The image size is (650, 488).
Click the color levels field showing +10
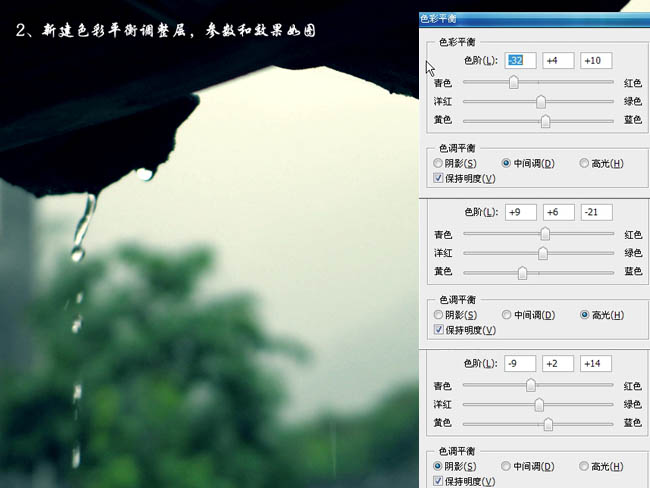point(595,61)
